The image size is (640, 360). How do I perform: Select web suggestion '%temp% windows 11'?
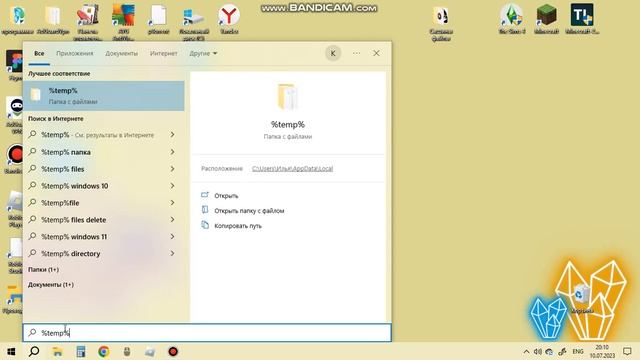click(x=74, y=237)
